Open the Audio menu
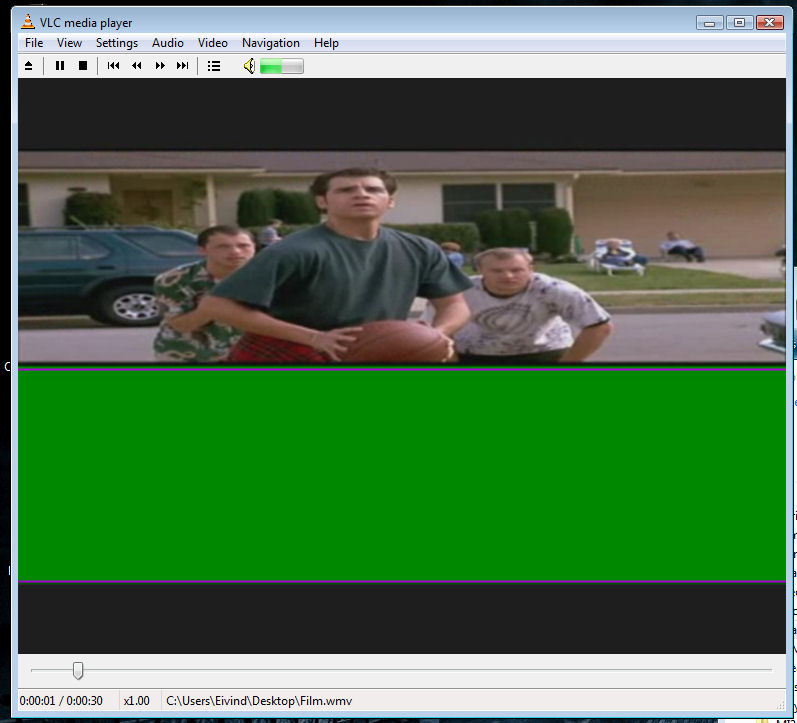 pos(168,43)
